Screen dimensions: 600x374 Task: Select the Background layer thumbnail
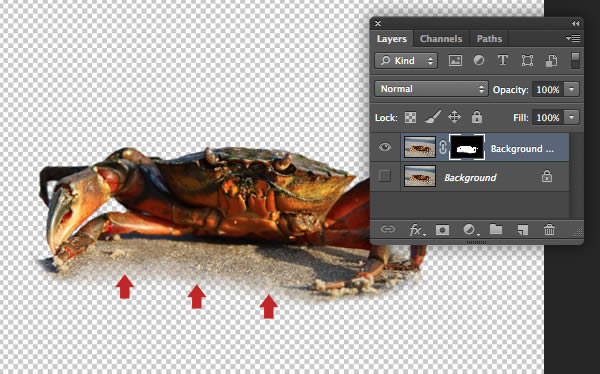pyautogui.click(x=420, y=176)
